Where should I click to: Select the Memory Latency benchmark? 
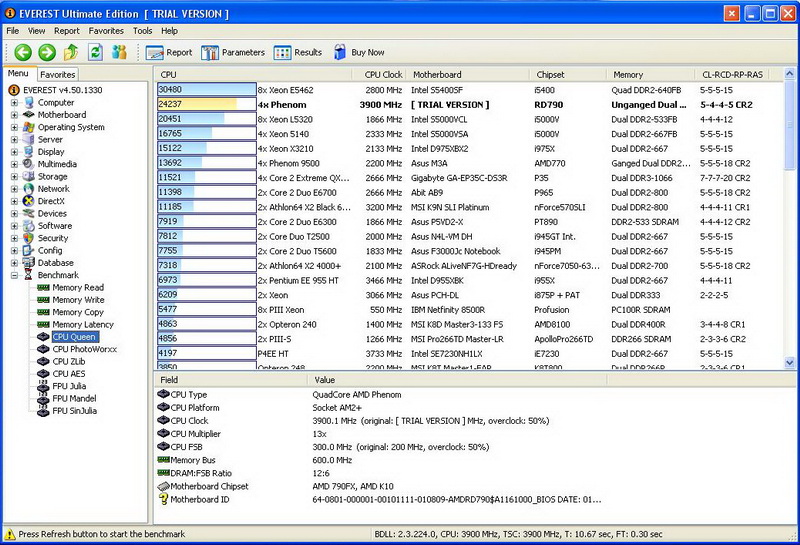pyautogui.click(x=83, y=325)
